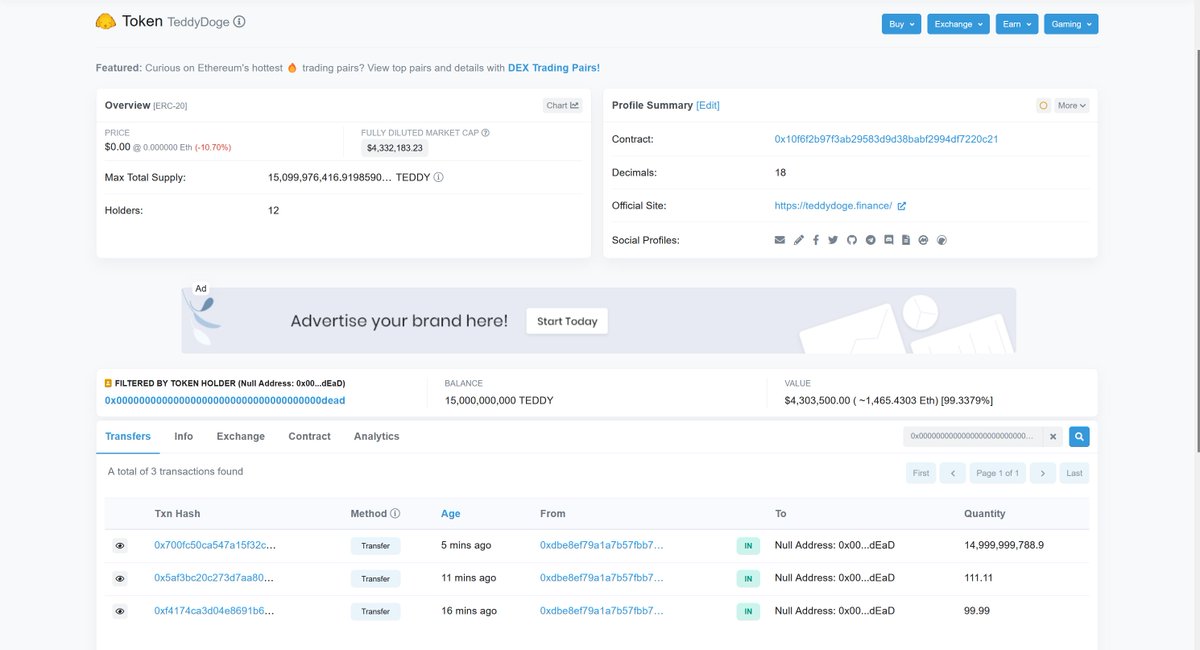The image size is (1200, 650).
Task: Open the blog pencil social icon
Action: click(x=798, y=240)
